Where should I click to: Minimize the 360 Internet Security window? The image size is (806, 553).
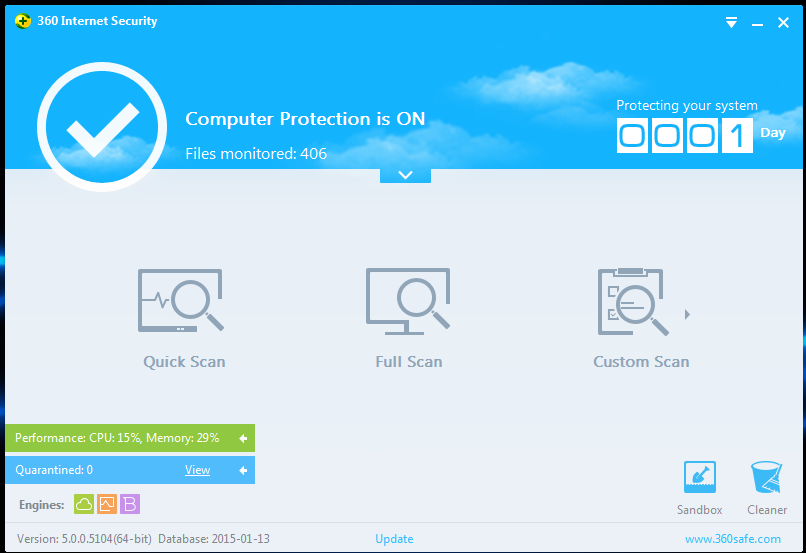(757, 23)
